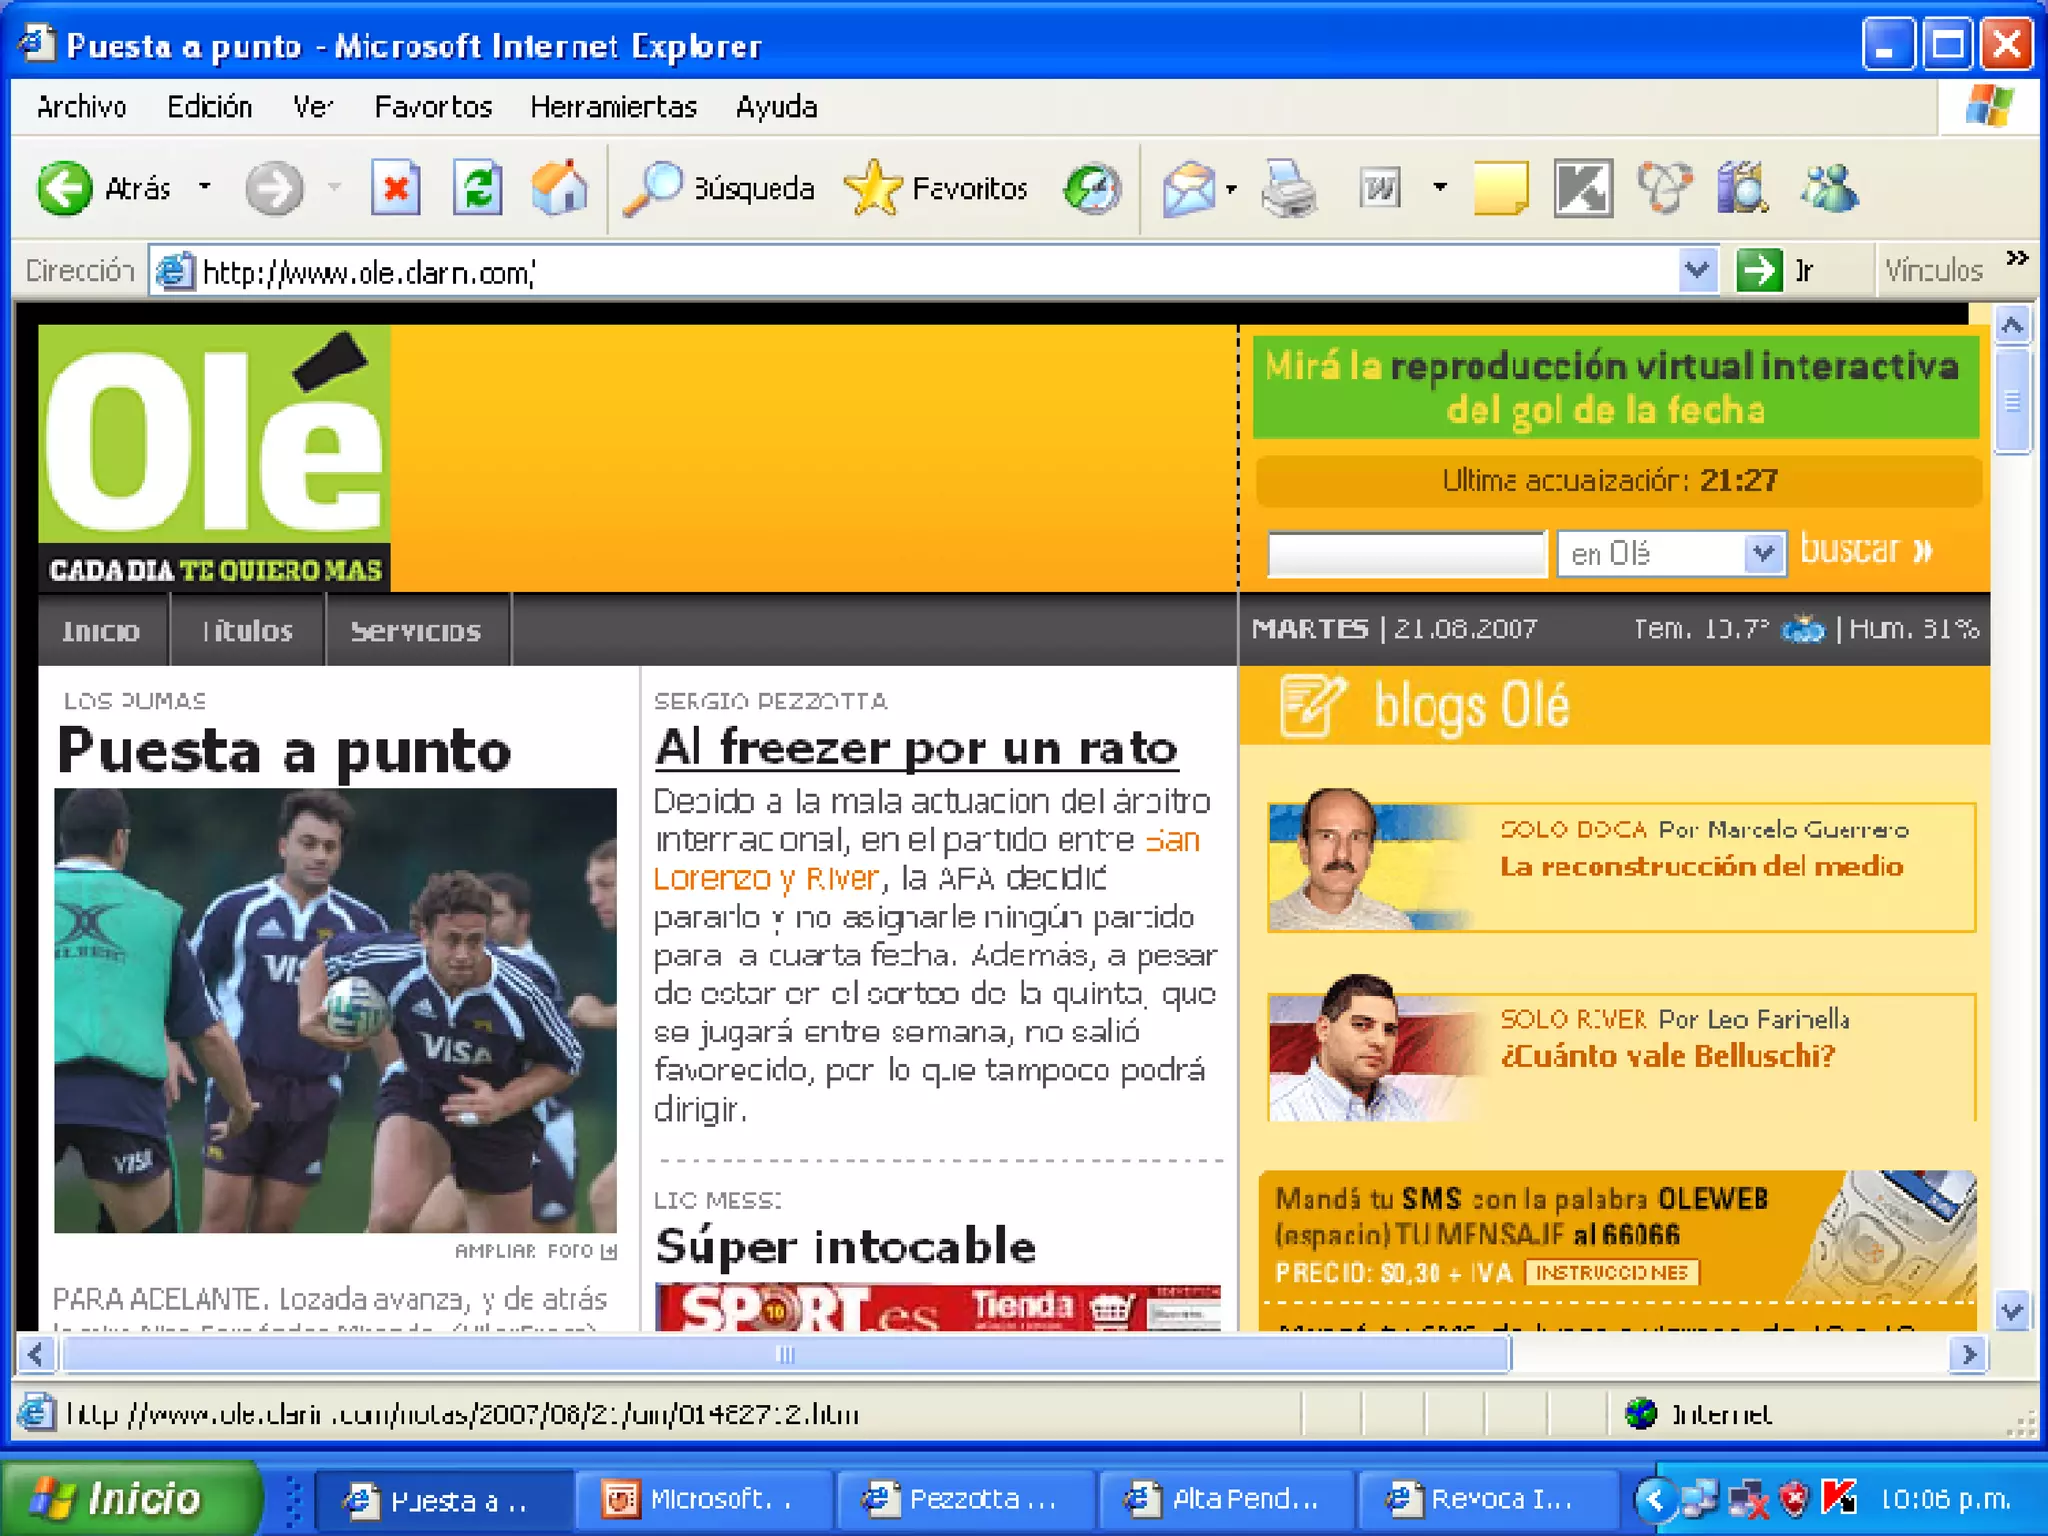Click the Print icon

coord(1288,188)
